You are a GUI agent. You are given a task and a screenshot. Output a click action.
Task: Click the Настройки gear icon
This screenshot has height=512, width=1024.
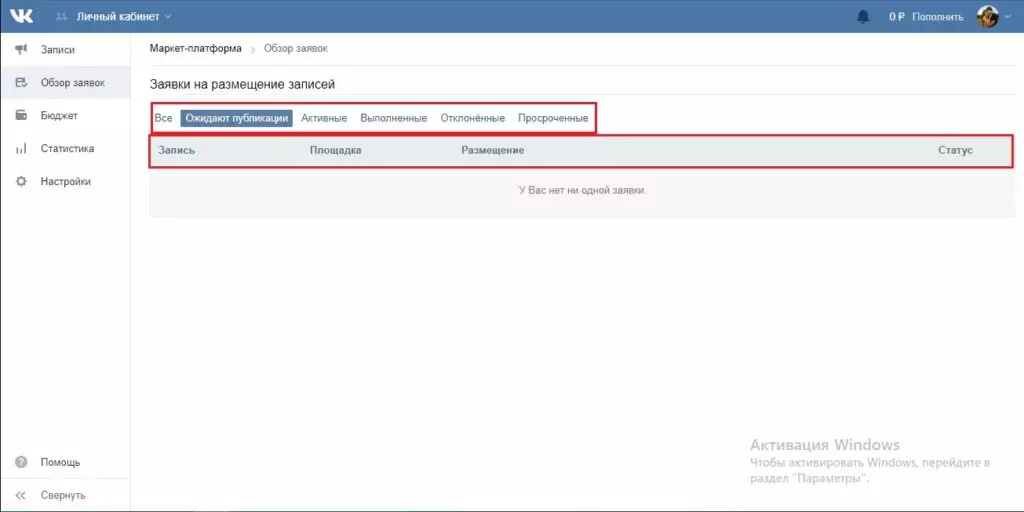tap(21, 182)
